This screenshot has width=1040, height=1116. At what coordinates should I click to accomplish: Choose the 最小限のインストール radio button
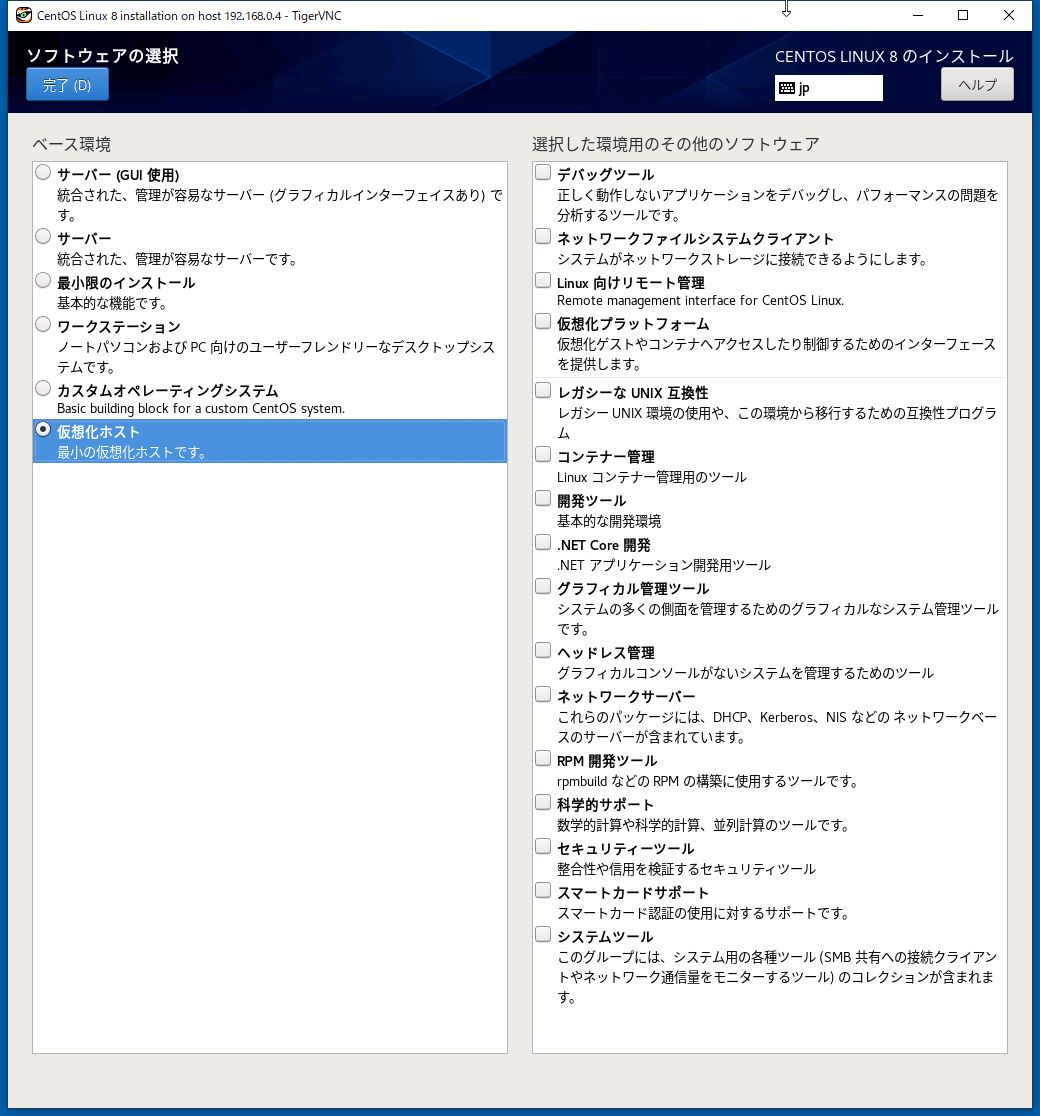pos(43,280)
